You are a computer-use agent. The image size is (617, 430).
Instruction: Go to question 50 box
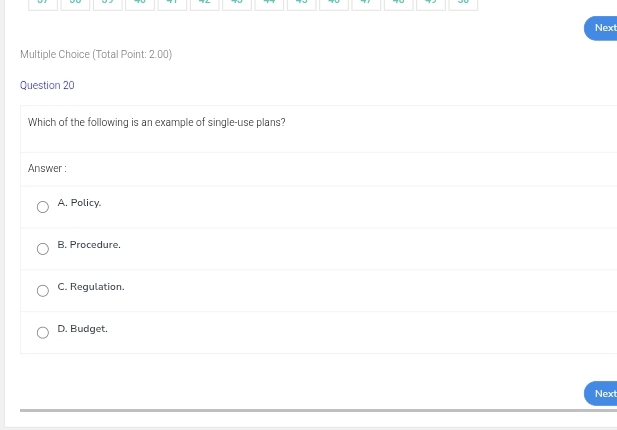[x=461, y=3]
